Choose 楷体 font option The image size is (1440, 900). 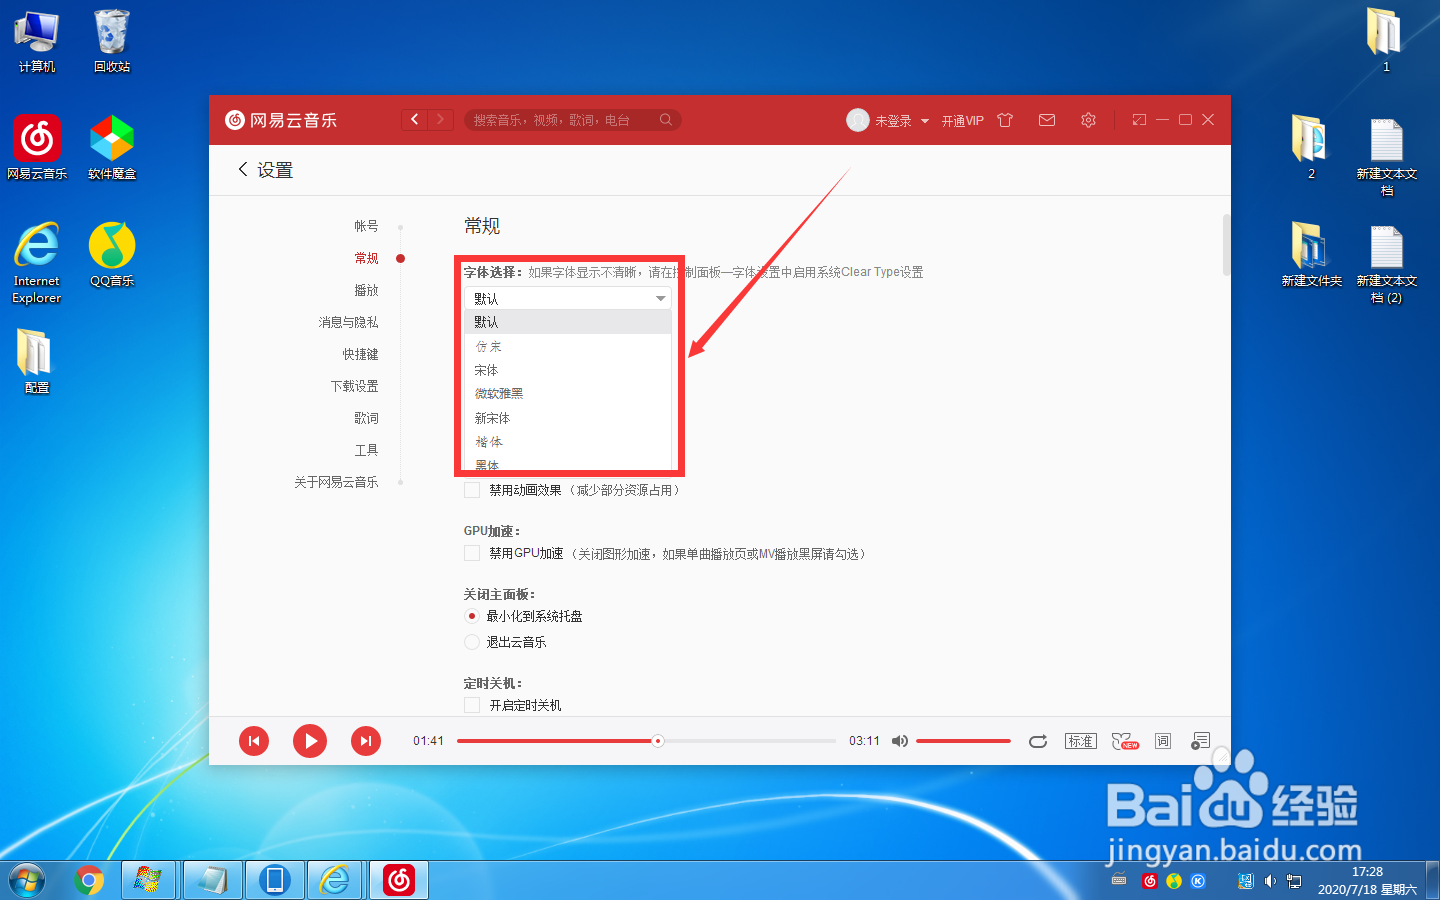pyautogui.click(x=568, y=442)
